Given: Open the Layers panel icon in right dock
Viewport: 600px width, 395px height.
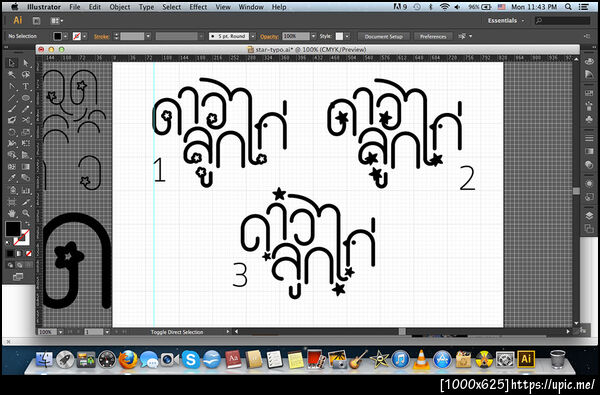Looking at the screenshot, I should (589, 216).
